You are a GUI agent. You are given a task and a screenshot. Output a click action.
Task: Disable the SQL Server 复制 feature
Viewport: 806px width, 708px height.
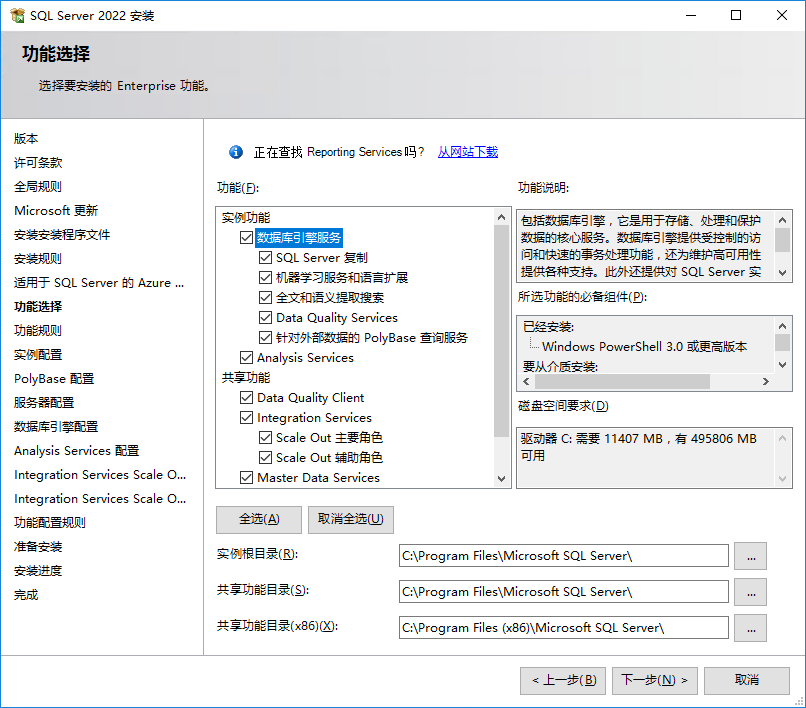266,258
